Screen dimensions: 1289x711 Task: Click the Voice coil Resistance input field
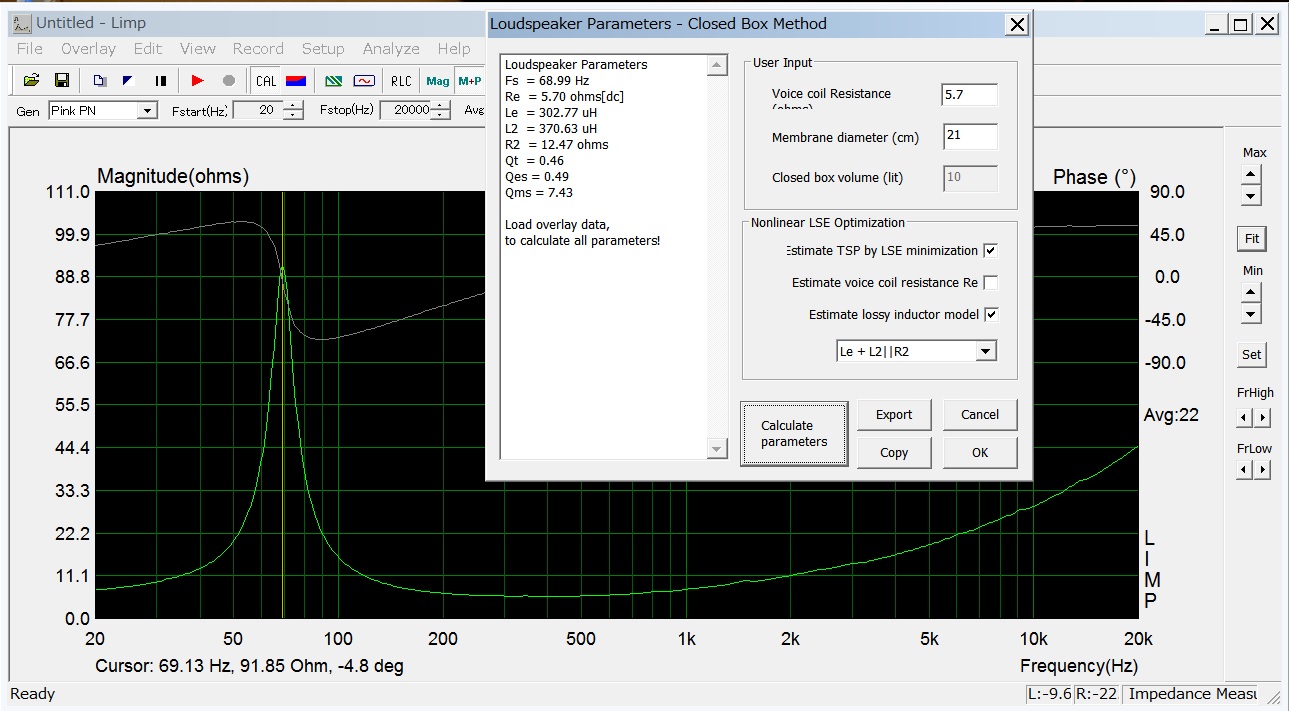tap(970, 94)
